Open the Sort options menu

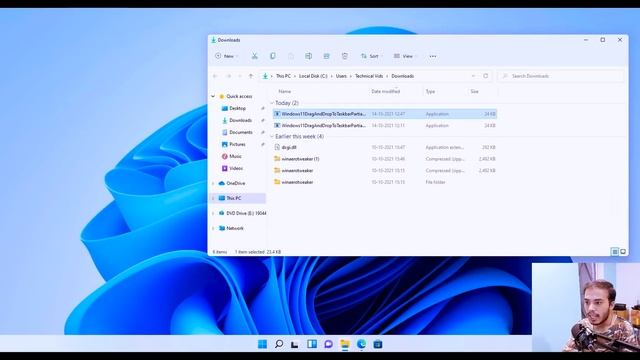[371, 56]
